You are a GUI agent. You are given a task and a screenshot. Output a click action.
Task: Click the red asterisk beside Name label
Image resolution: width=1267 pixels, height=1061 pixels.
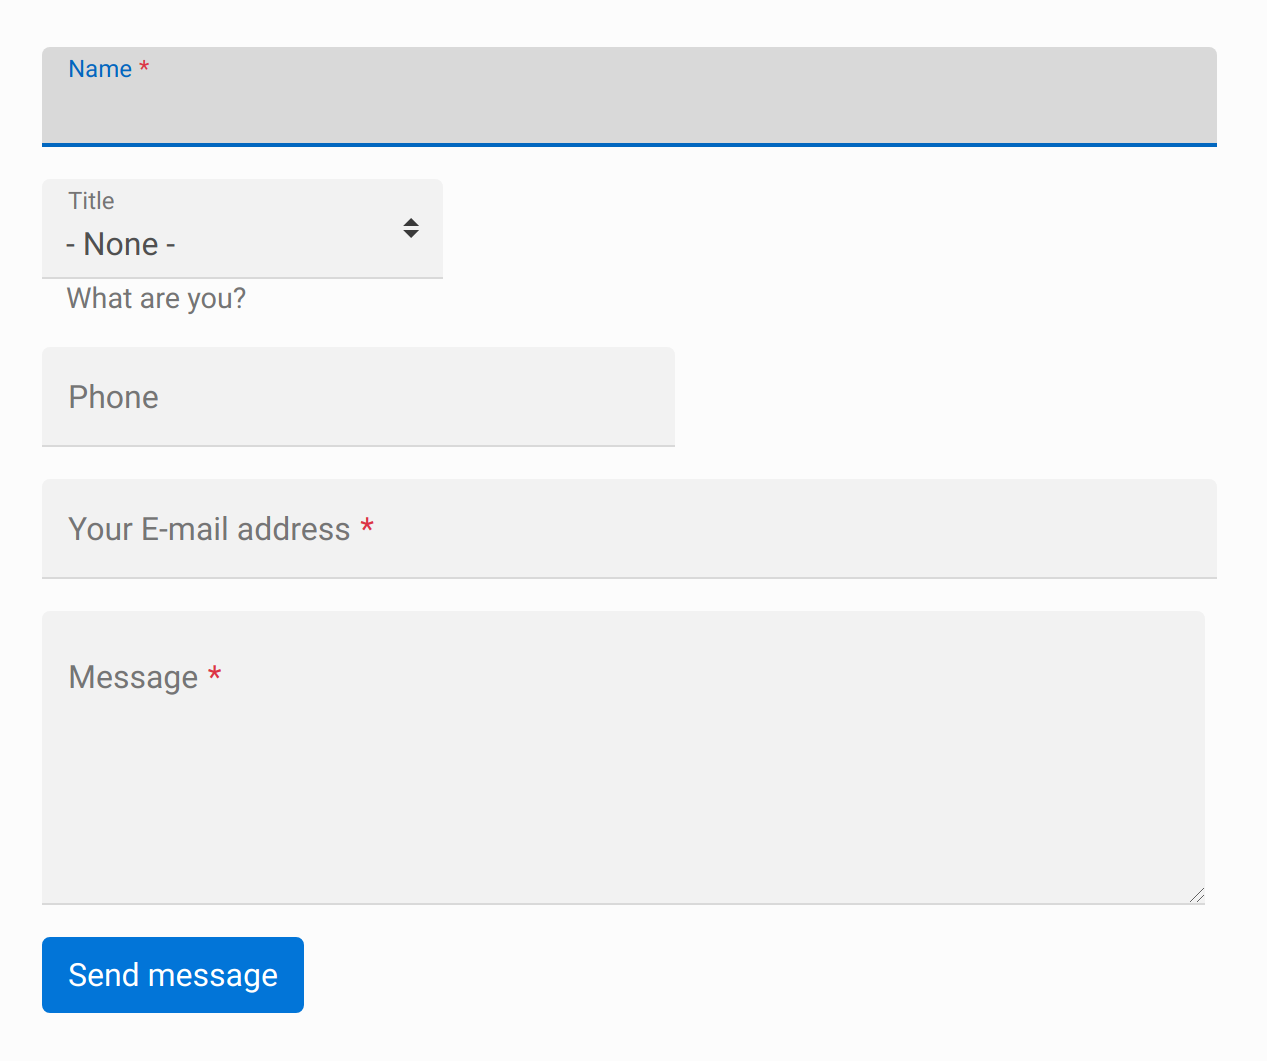coord(144,67)
